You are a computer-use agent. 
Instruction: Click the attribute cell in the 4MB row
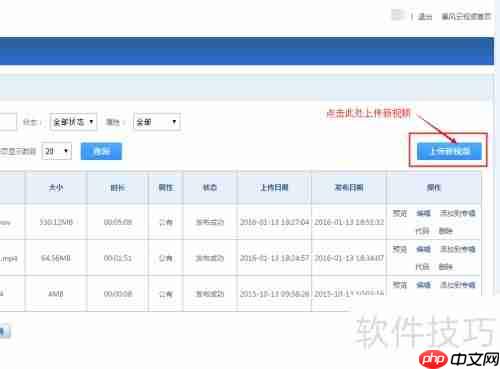pos(166,294)
